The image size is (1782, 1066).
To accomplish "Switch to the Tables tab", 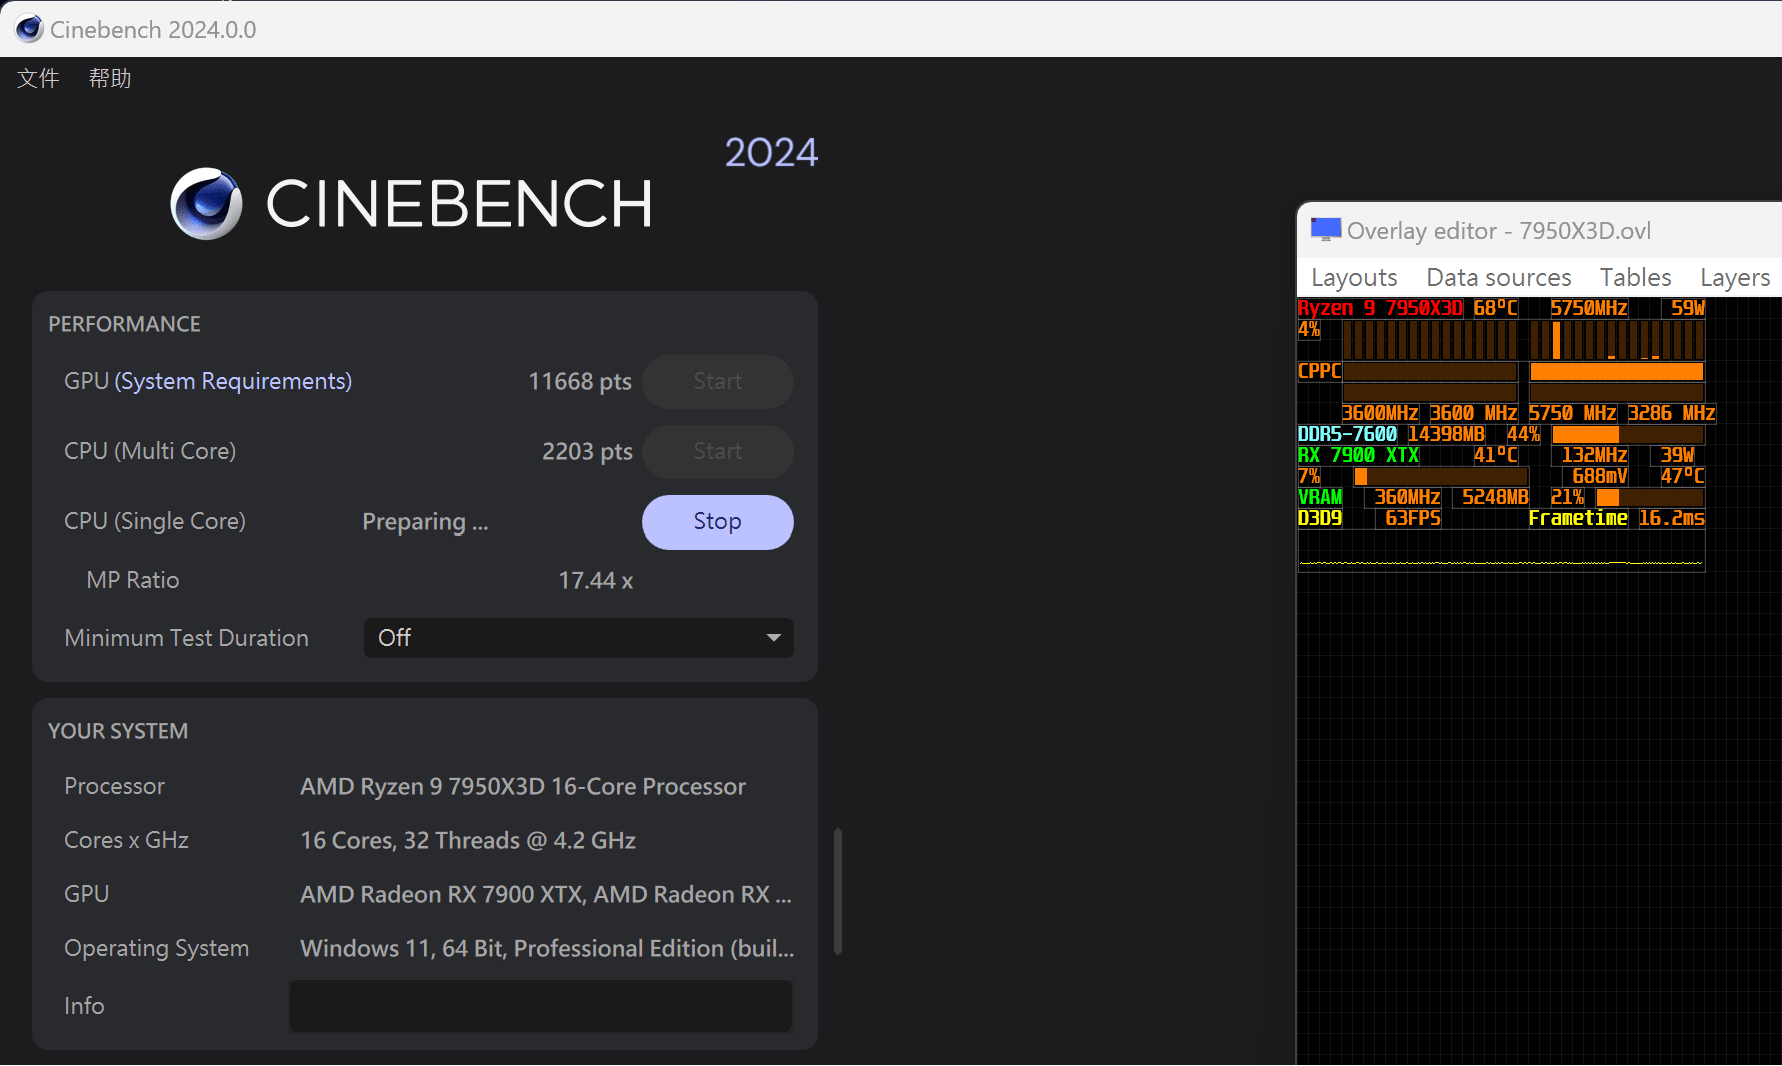I will 1634,277.
